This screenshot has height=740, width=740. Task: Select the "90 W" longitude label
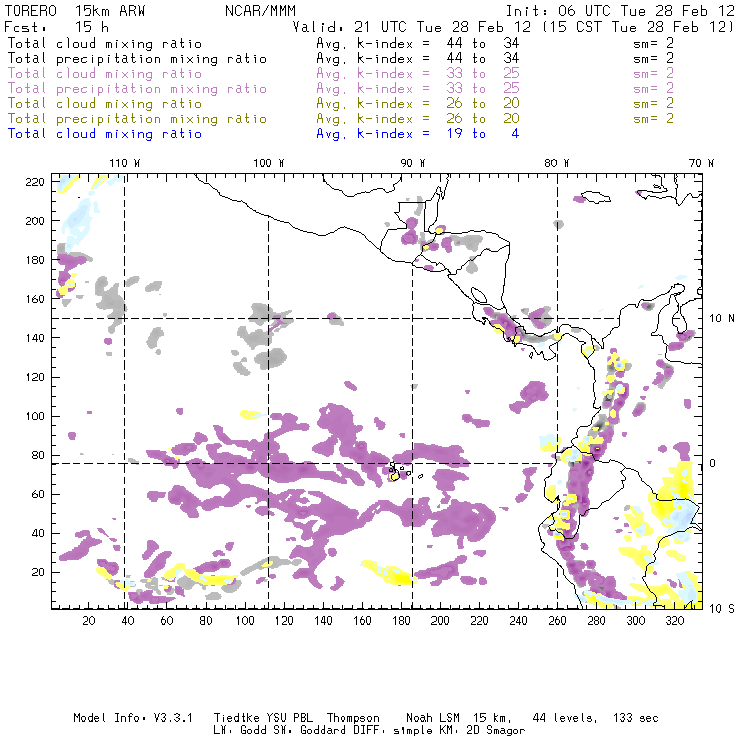(413, 163)
